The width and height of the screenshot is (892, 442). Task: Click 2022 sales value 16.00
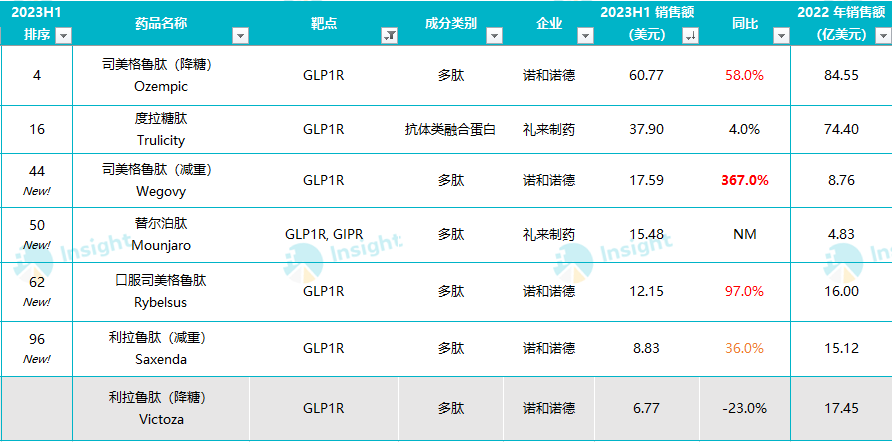841,291
